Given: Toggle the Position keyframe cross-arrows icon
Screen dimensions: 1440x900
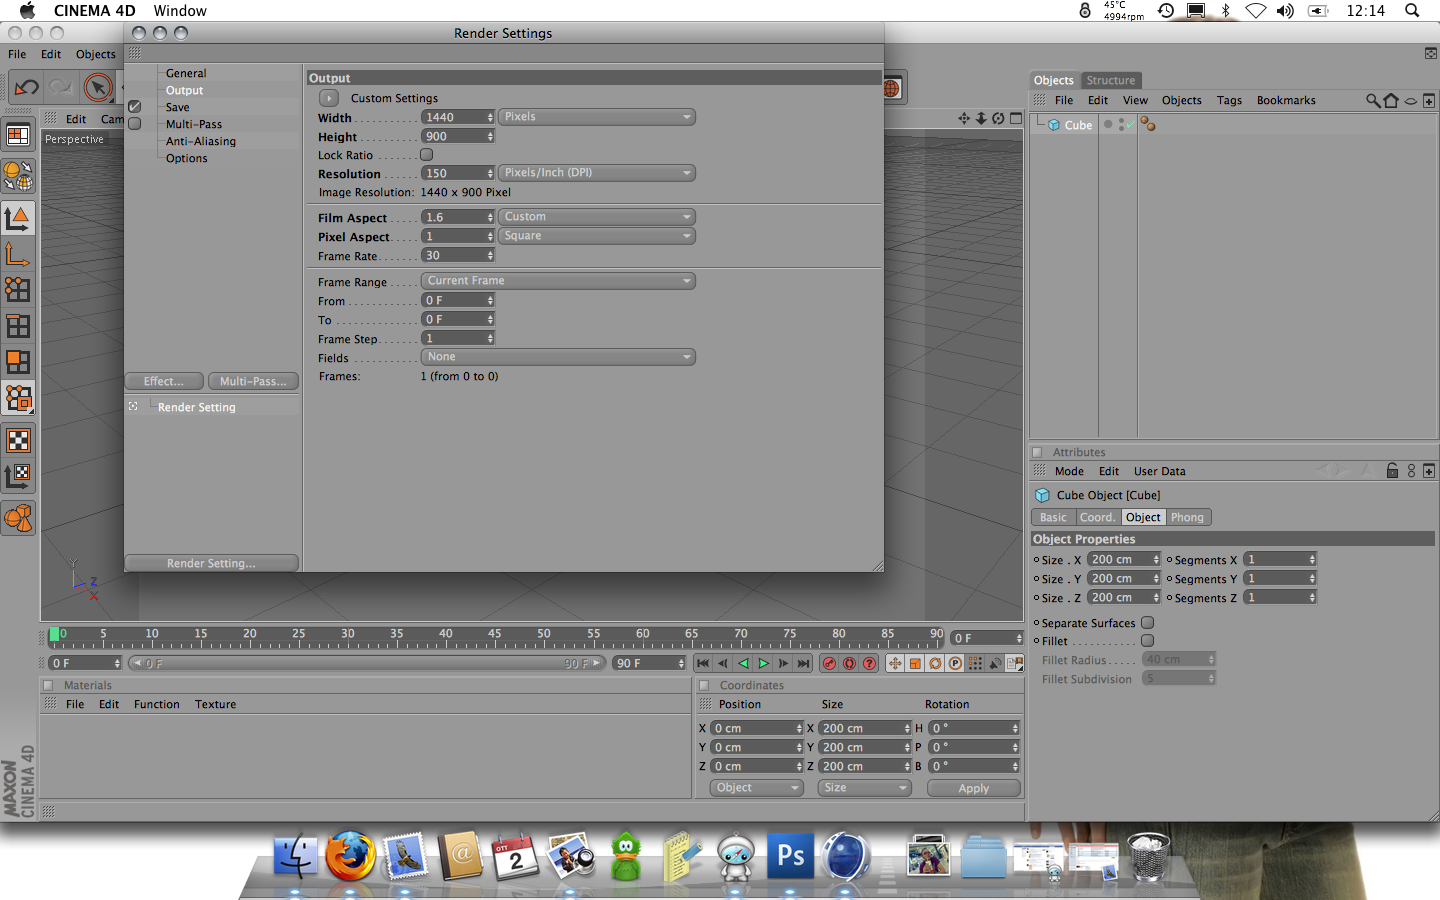Looking at the screenshot, I should coord(895,663).
